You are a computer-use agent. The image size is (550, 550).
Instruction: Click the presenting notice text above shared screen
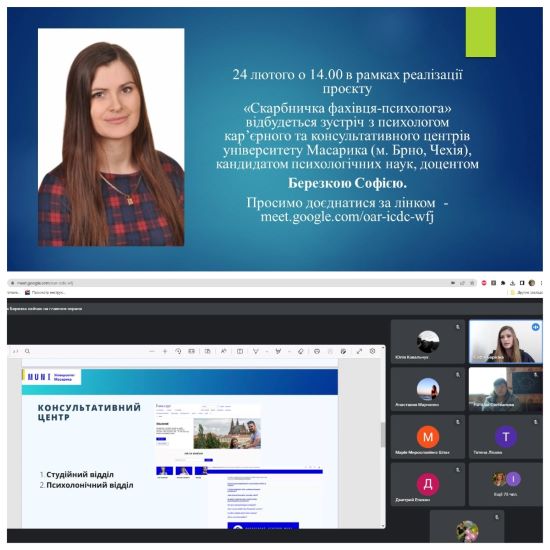pyautogui.click(x=45, y=309)
